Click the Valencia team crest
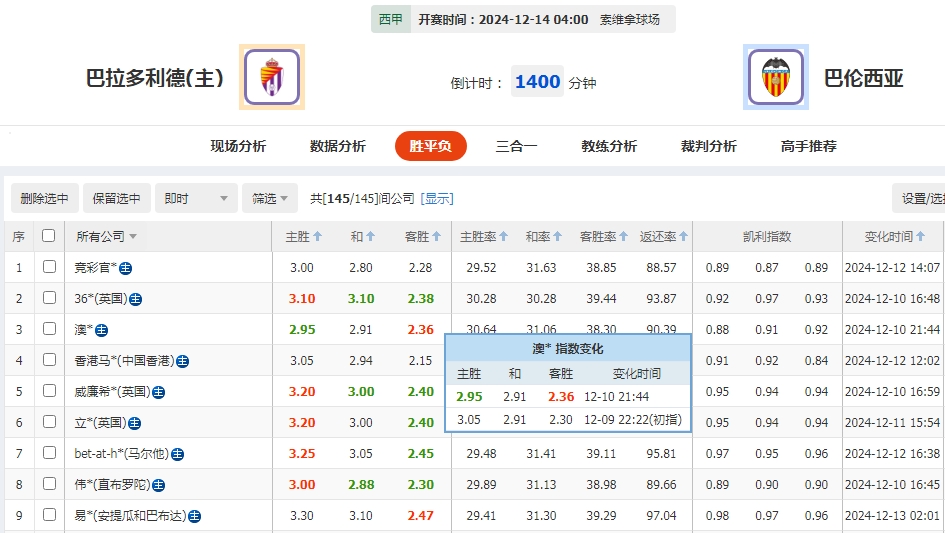Screen dimensions: 945x533 pos(775,77)
